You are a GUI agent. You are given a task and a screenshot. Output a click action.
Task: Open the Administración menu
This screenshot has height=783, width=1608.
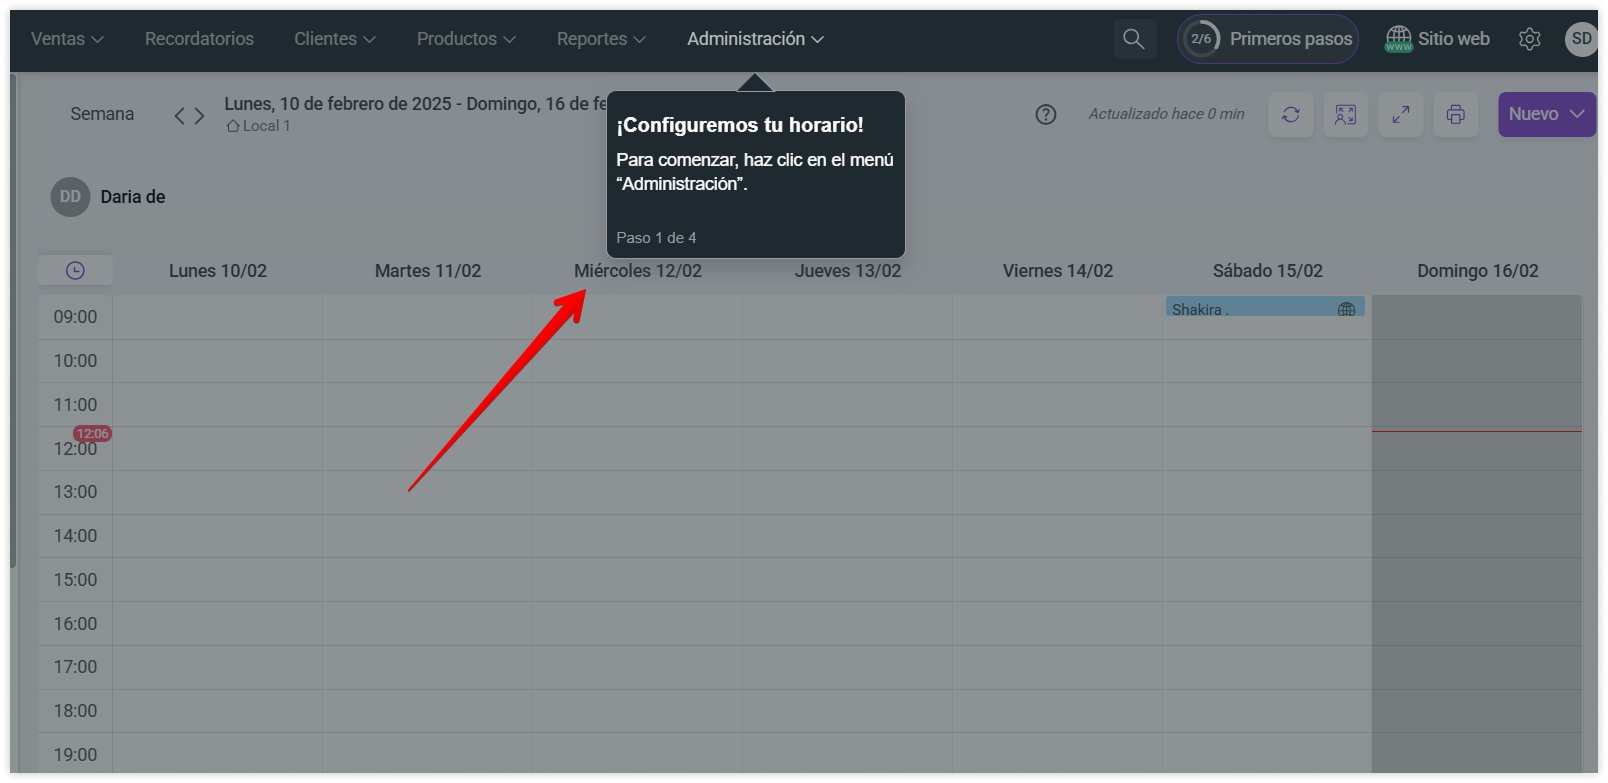(755, 39)
